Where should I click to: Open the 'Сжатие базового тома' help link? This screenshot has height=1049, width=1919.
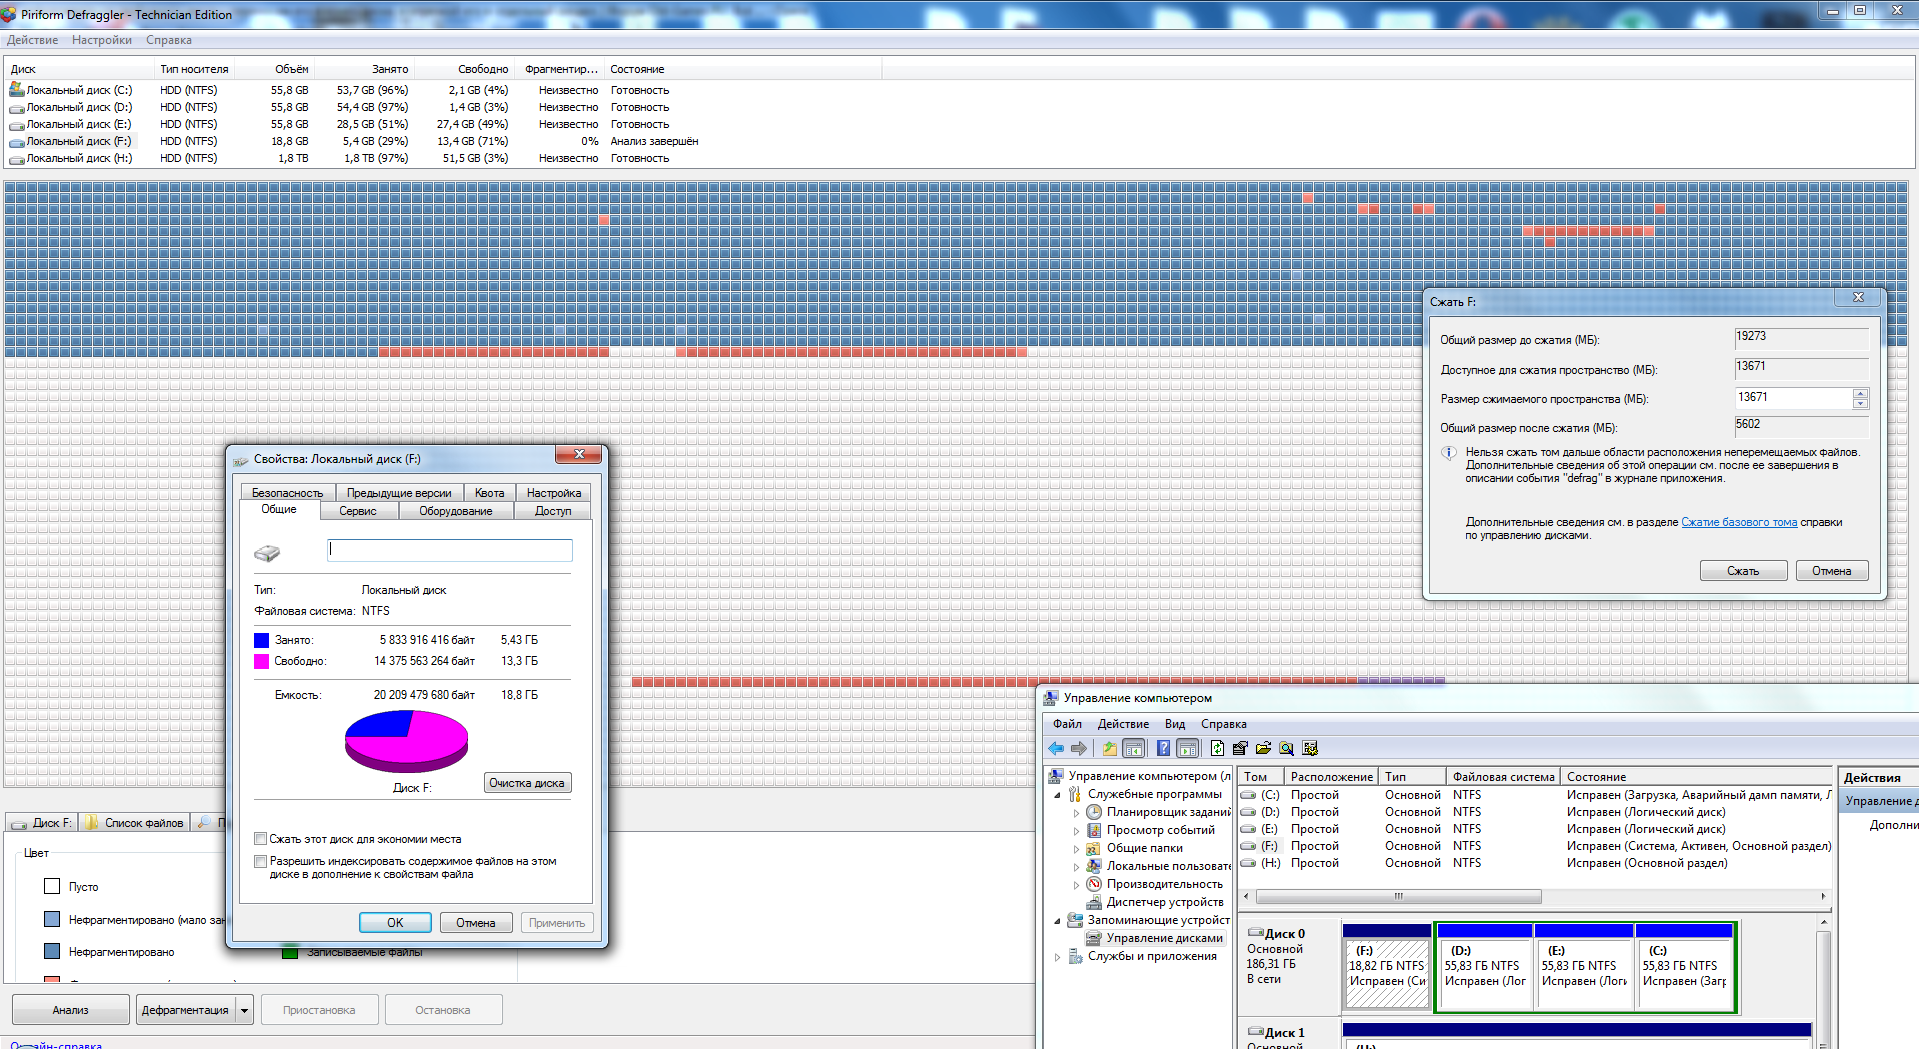pyautogui.click(x=1738, y=522)
